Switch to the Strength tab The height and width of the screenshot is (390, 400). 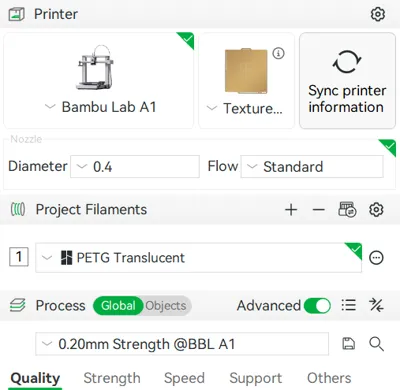click(x=112, y=378)
